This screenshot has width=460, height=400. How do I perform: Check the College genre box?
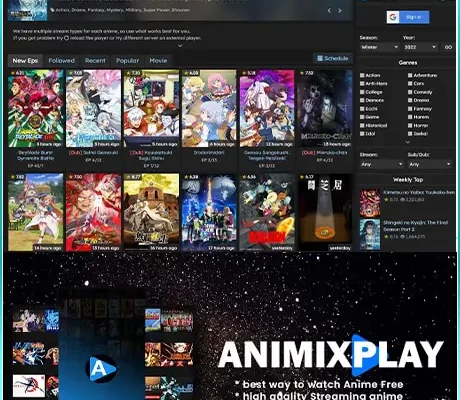[362, 92]
